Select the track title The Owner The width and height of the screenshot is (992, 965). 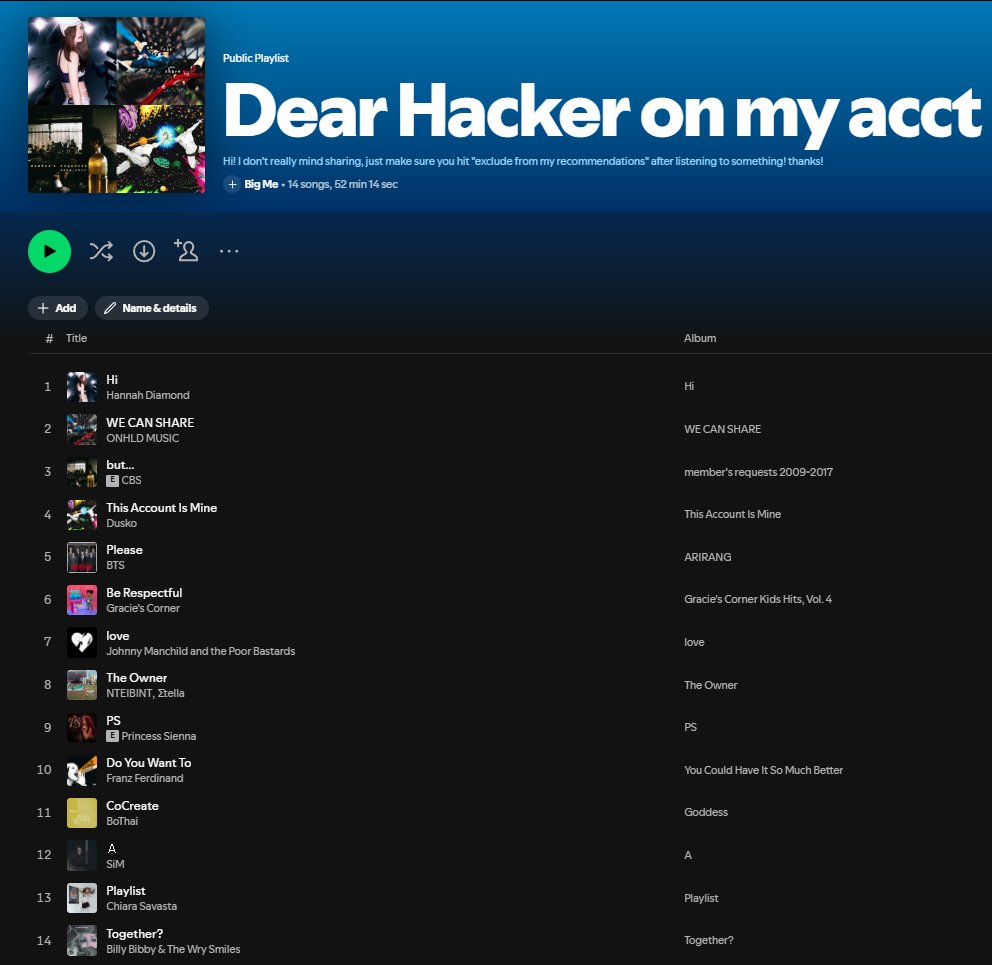(137, 678)
